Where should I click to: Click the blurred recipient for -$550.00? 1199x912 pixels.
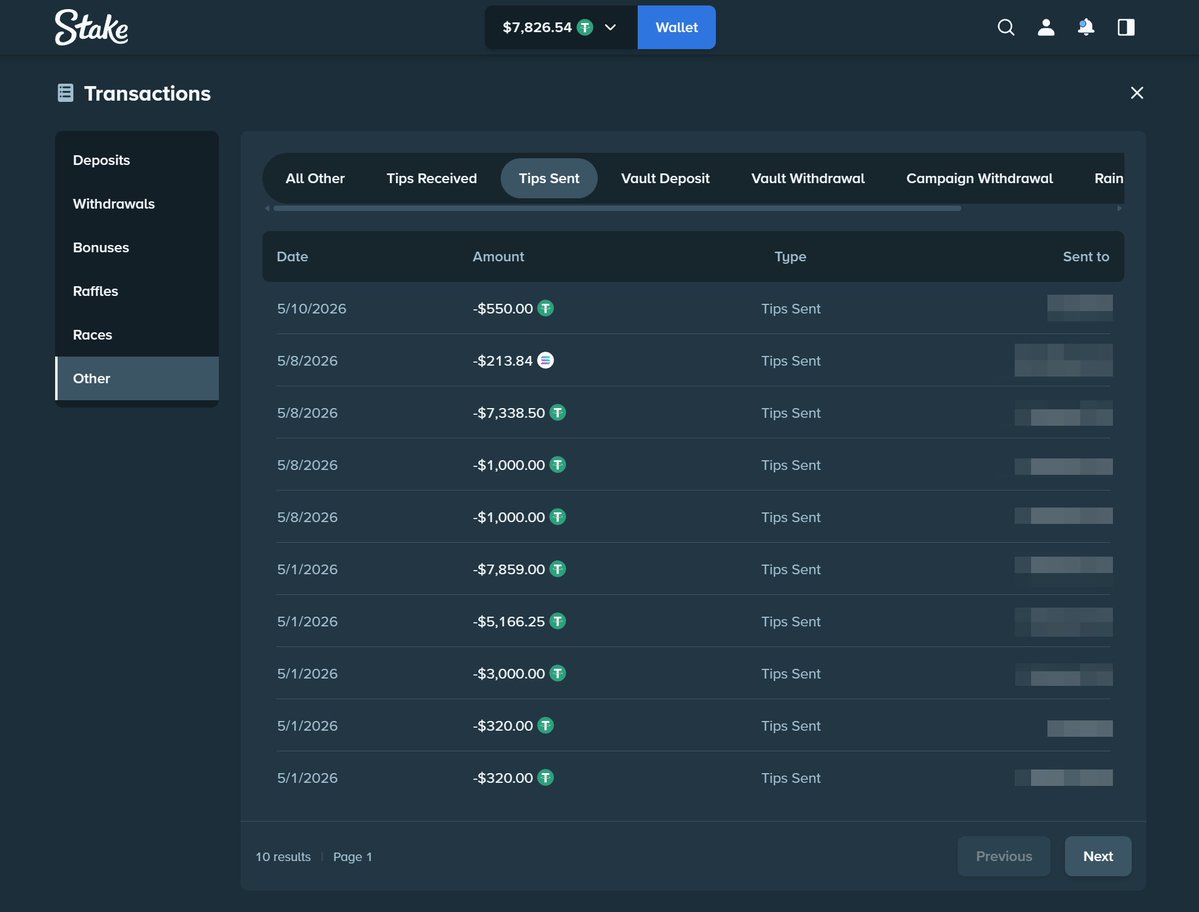point(1080,308)
